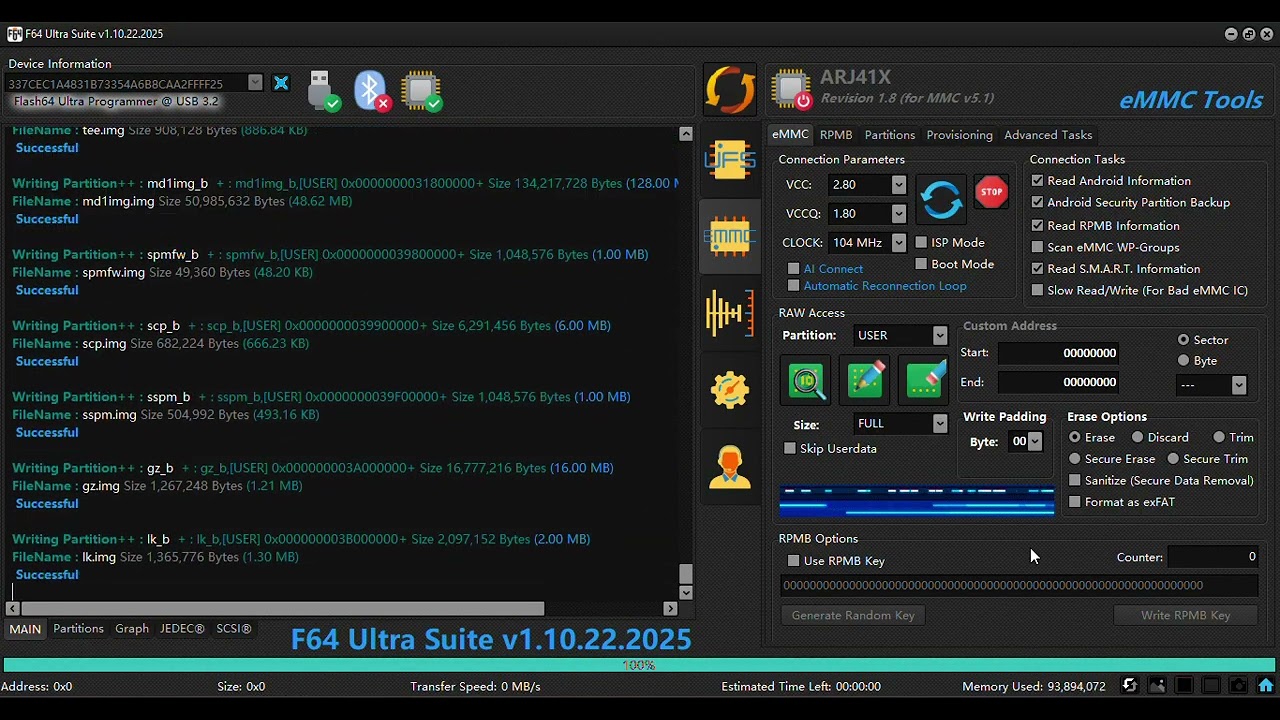Select the Byte radio button
The height and width of the screenshot is (720, 1280).
(x=1183, y=360)
